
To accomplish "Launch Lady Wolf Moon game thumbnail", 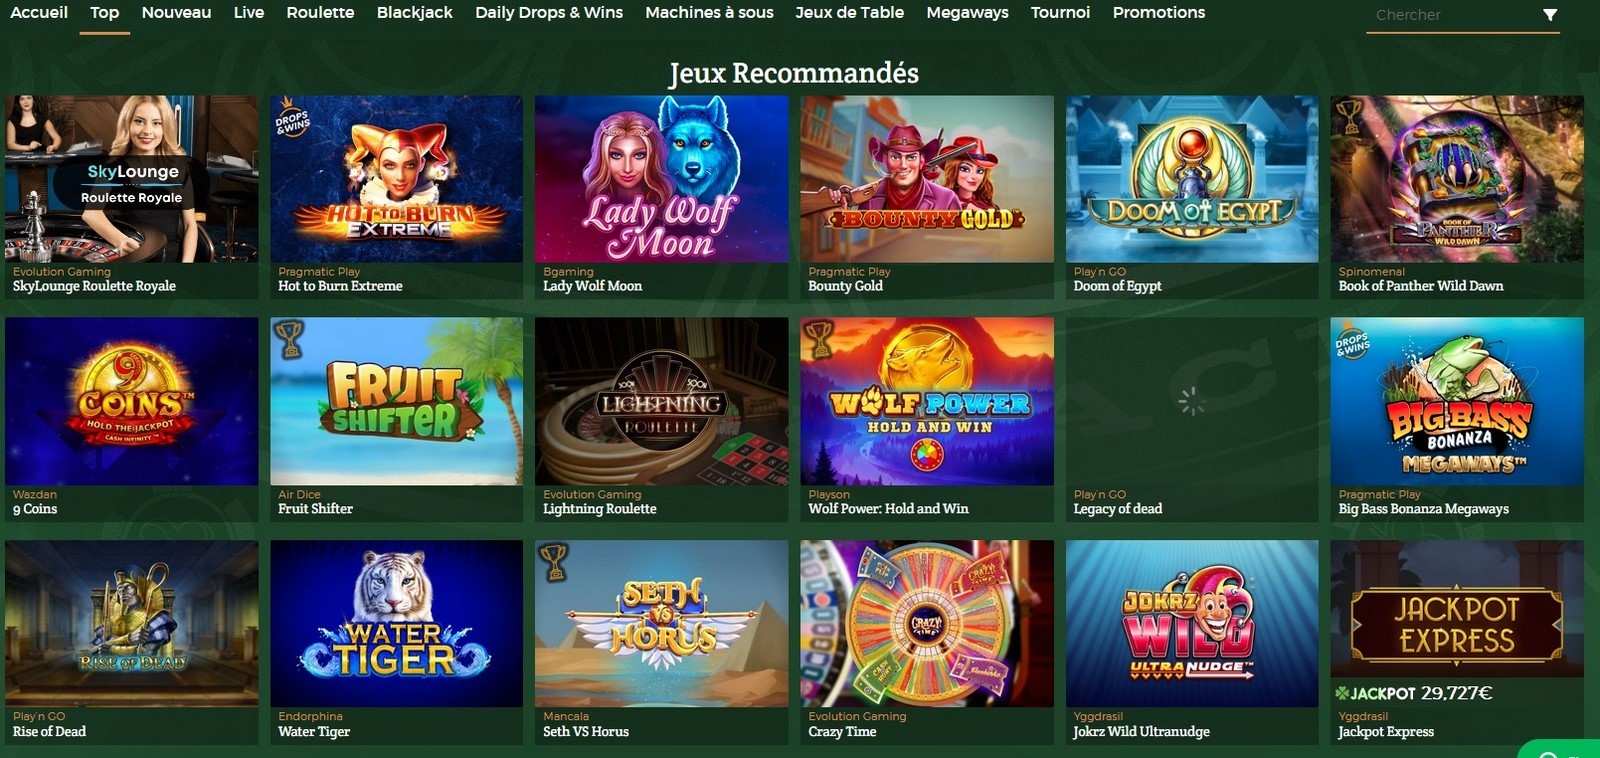I will tap(661, 179).
